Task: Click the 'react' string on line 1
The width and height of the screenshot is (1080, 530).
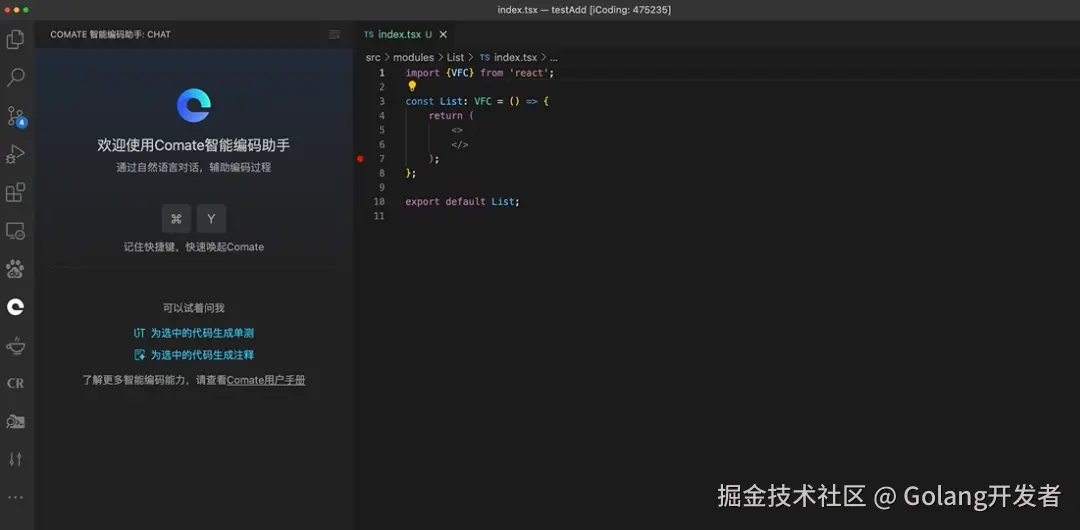Action: coord(528,72)
